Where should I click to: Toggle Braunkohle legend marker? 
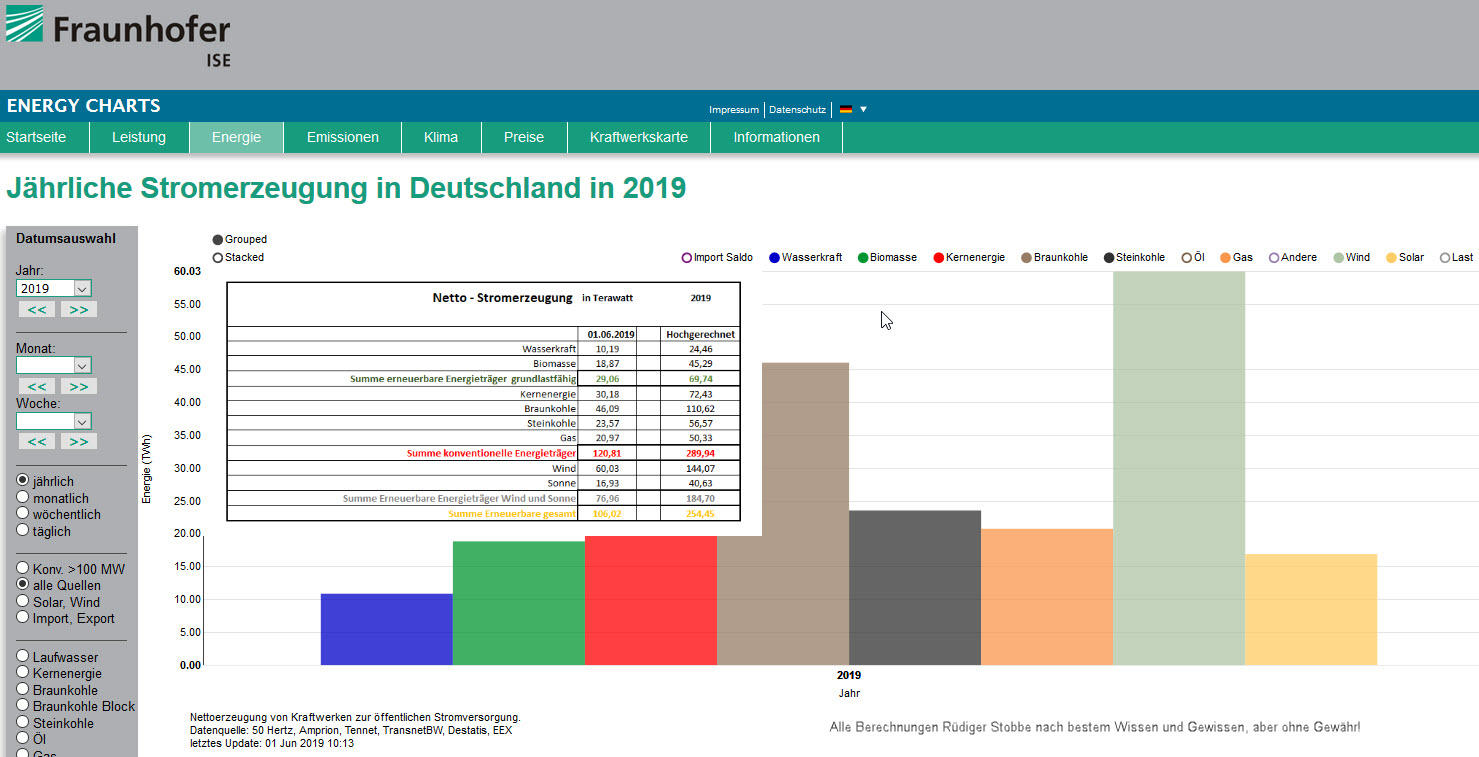(x=1026, y=258)
